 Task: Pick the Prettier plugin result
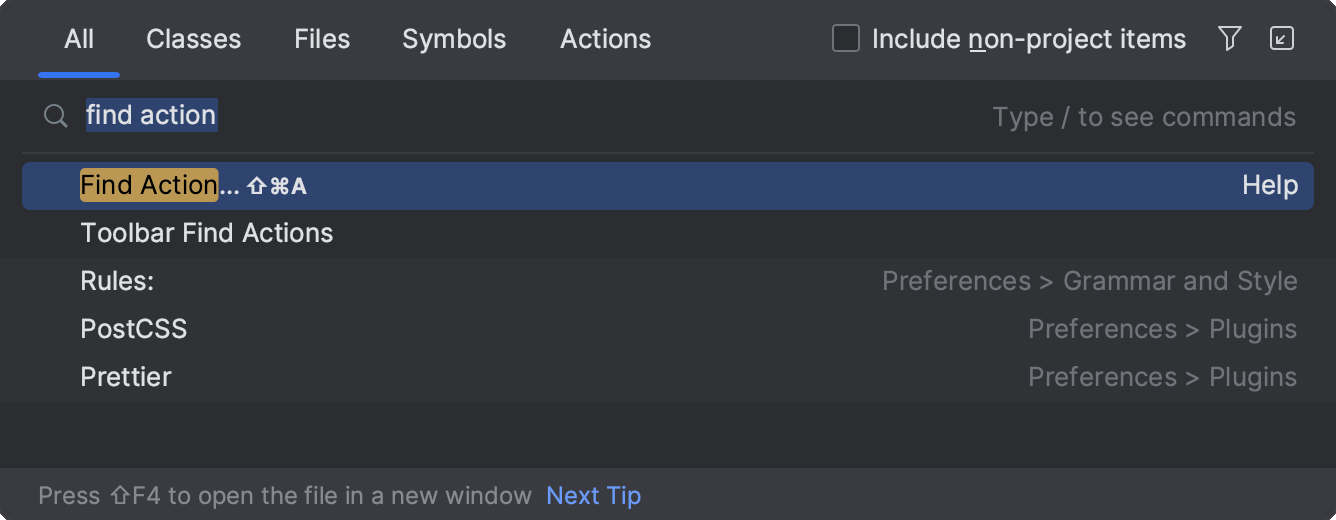pos(668,377)
